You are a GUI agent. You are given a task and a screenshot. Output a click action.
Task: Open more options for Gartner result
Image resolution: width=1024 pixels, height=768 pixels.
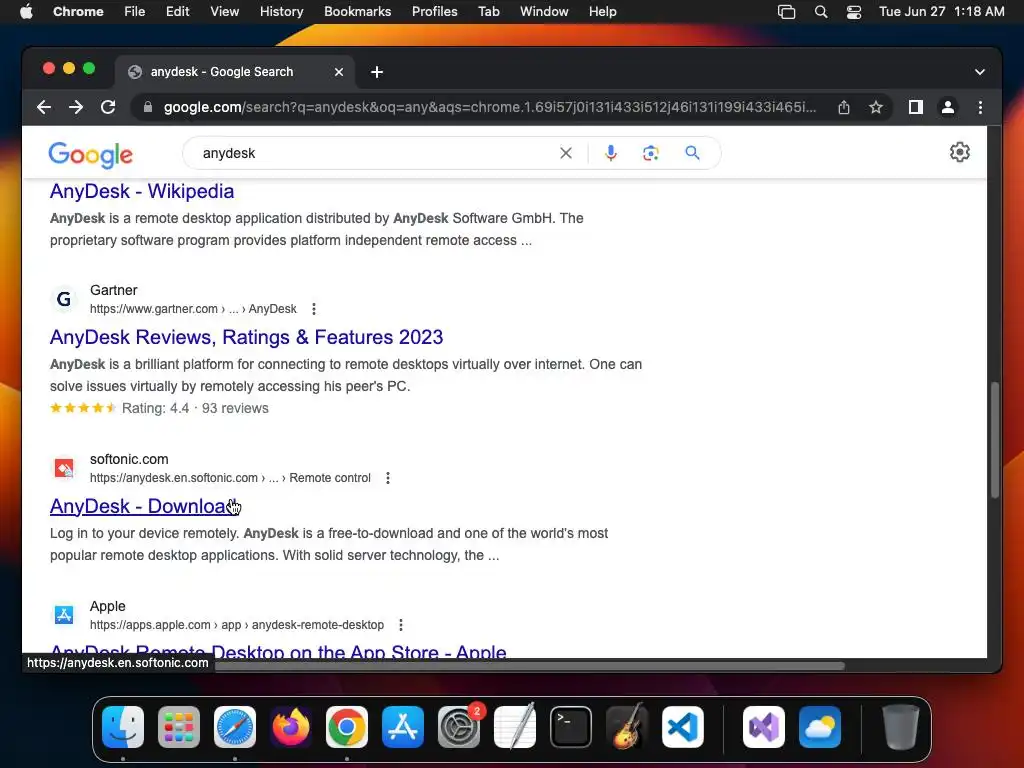(x=313, y=309)
